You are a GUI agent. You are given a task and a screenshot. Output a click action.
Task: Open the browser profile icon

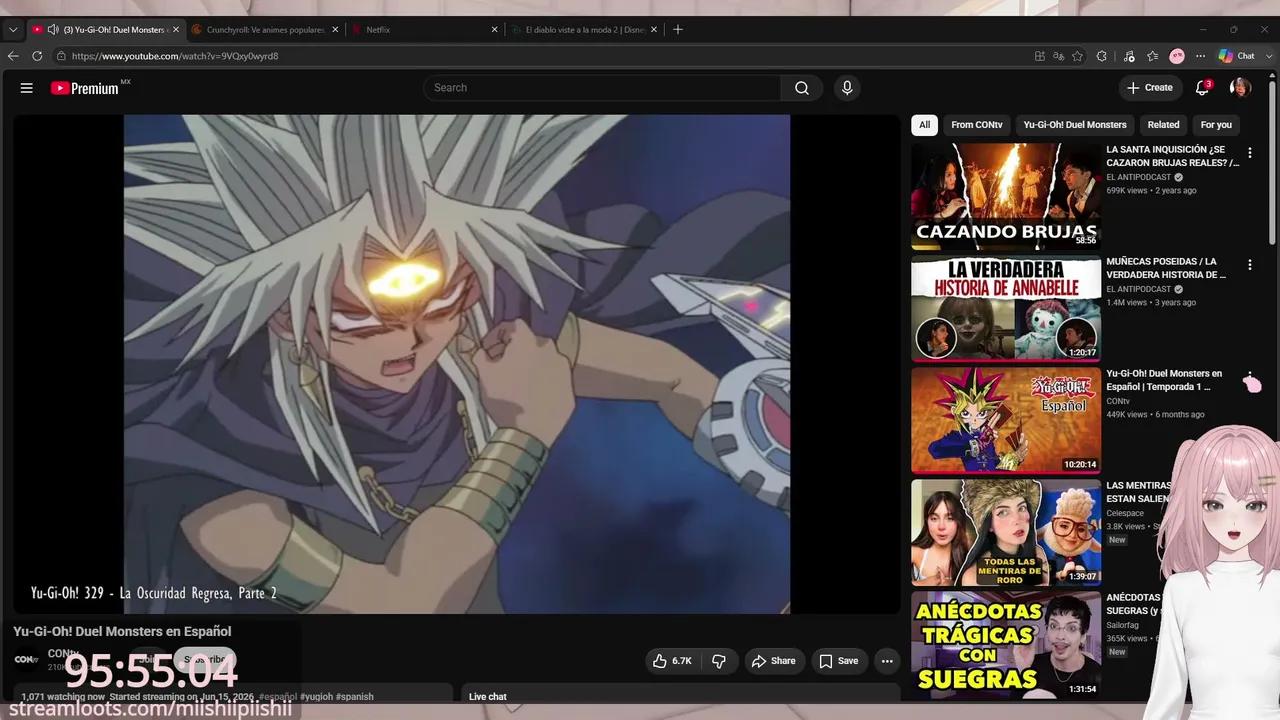point(1177,56)
